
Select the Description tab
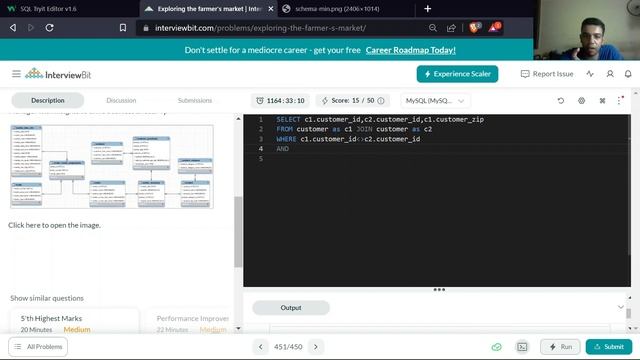click(48, 100)
